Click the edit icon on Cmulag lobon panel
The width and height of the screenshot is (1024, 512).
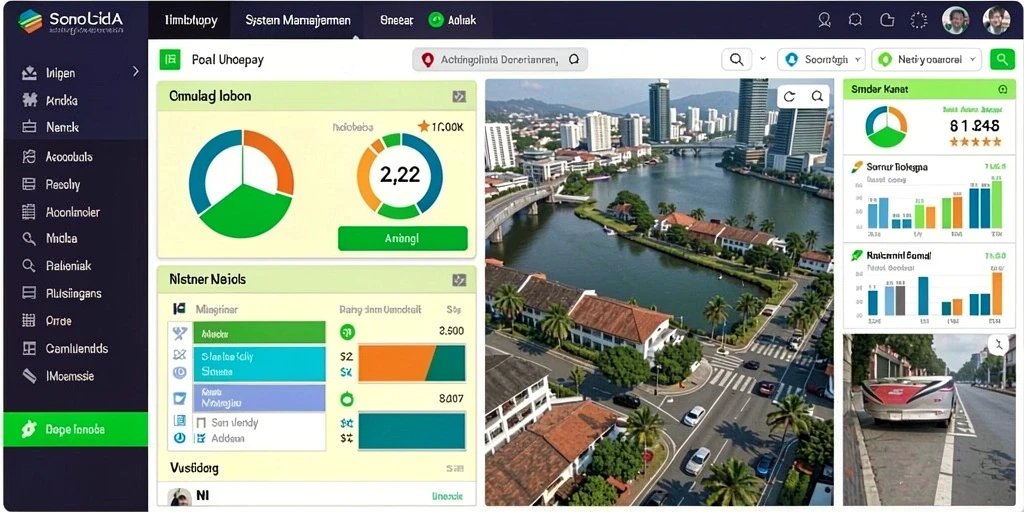[459, 97]
